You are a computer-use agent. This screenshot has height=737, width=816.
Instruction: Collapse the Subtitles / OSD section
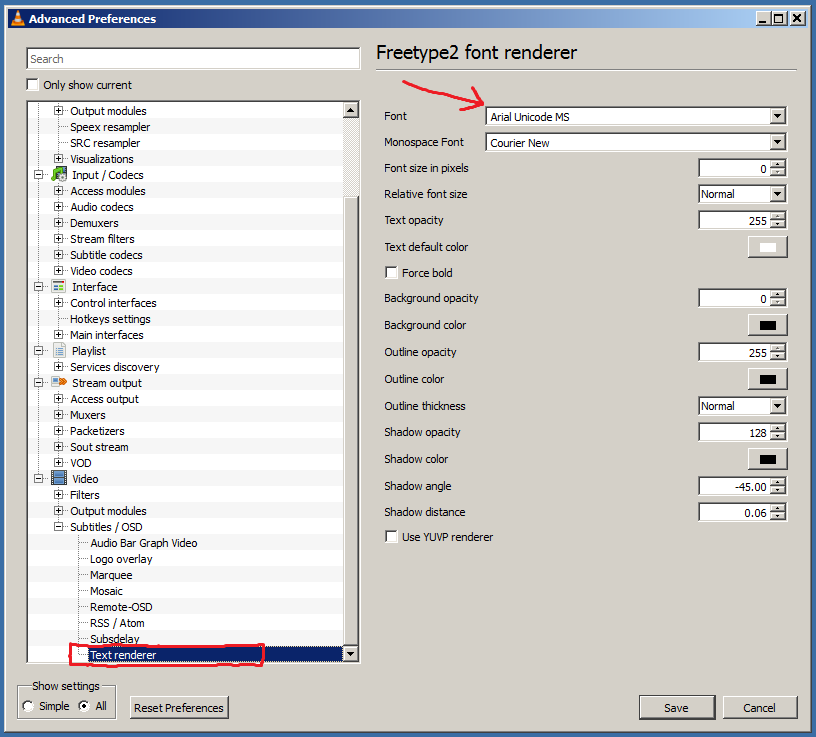pos(58,526)
